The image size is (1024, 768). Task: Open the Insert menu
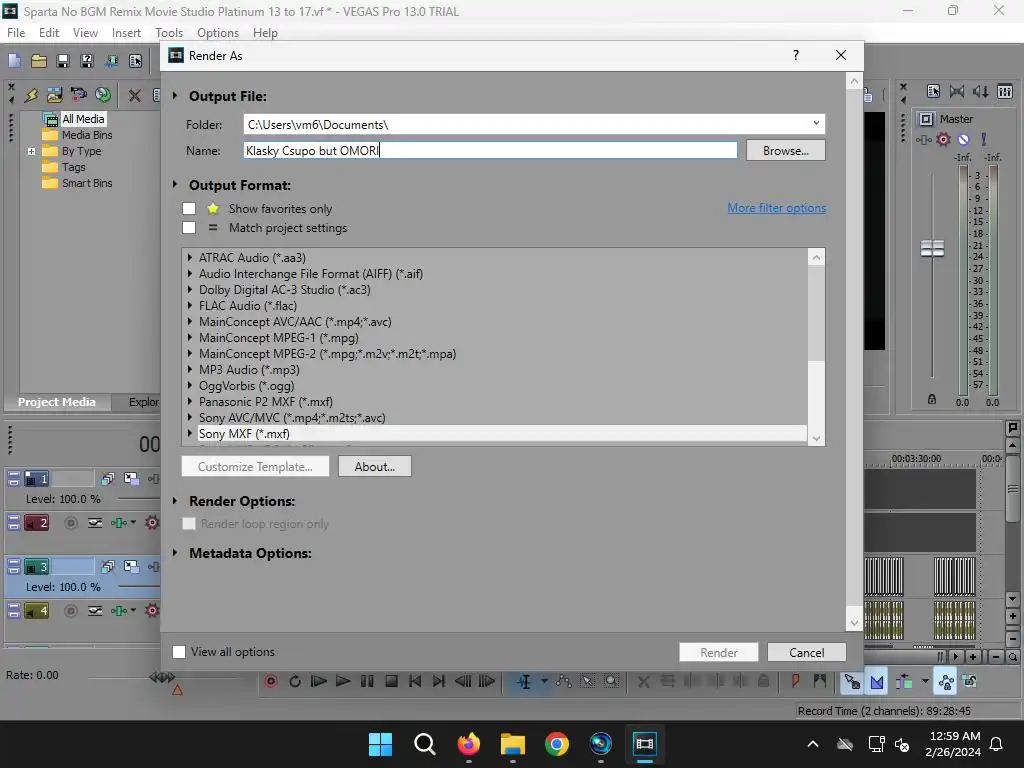(126, 33)
